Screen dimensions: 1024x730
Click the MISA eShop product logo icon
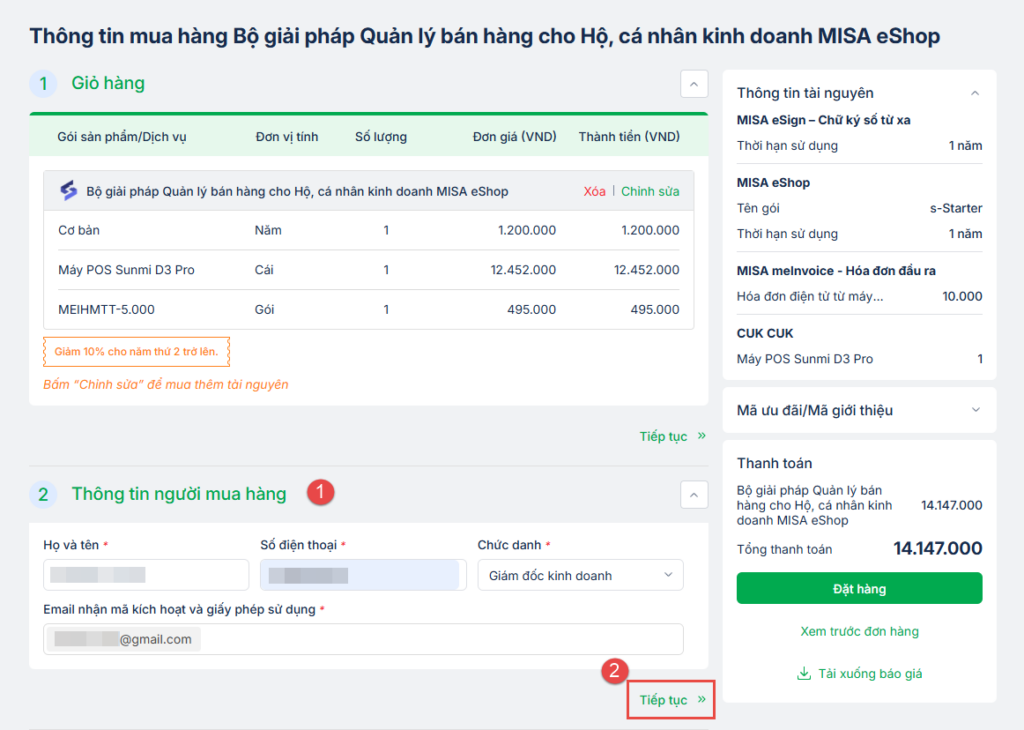click(68, 191)
